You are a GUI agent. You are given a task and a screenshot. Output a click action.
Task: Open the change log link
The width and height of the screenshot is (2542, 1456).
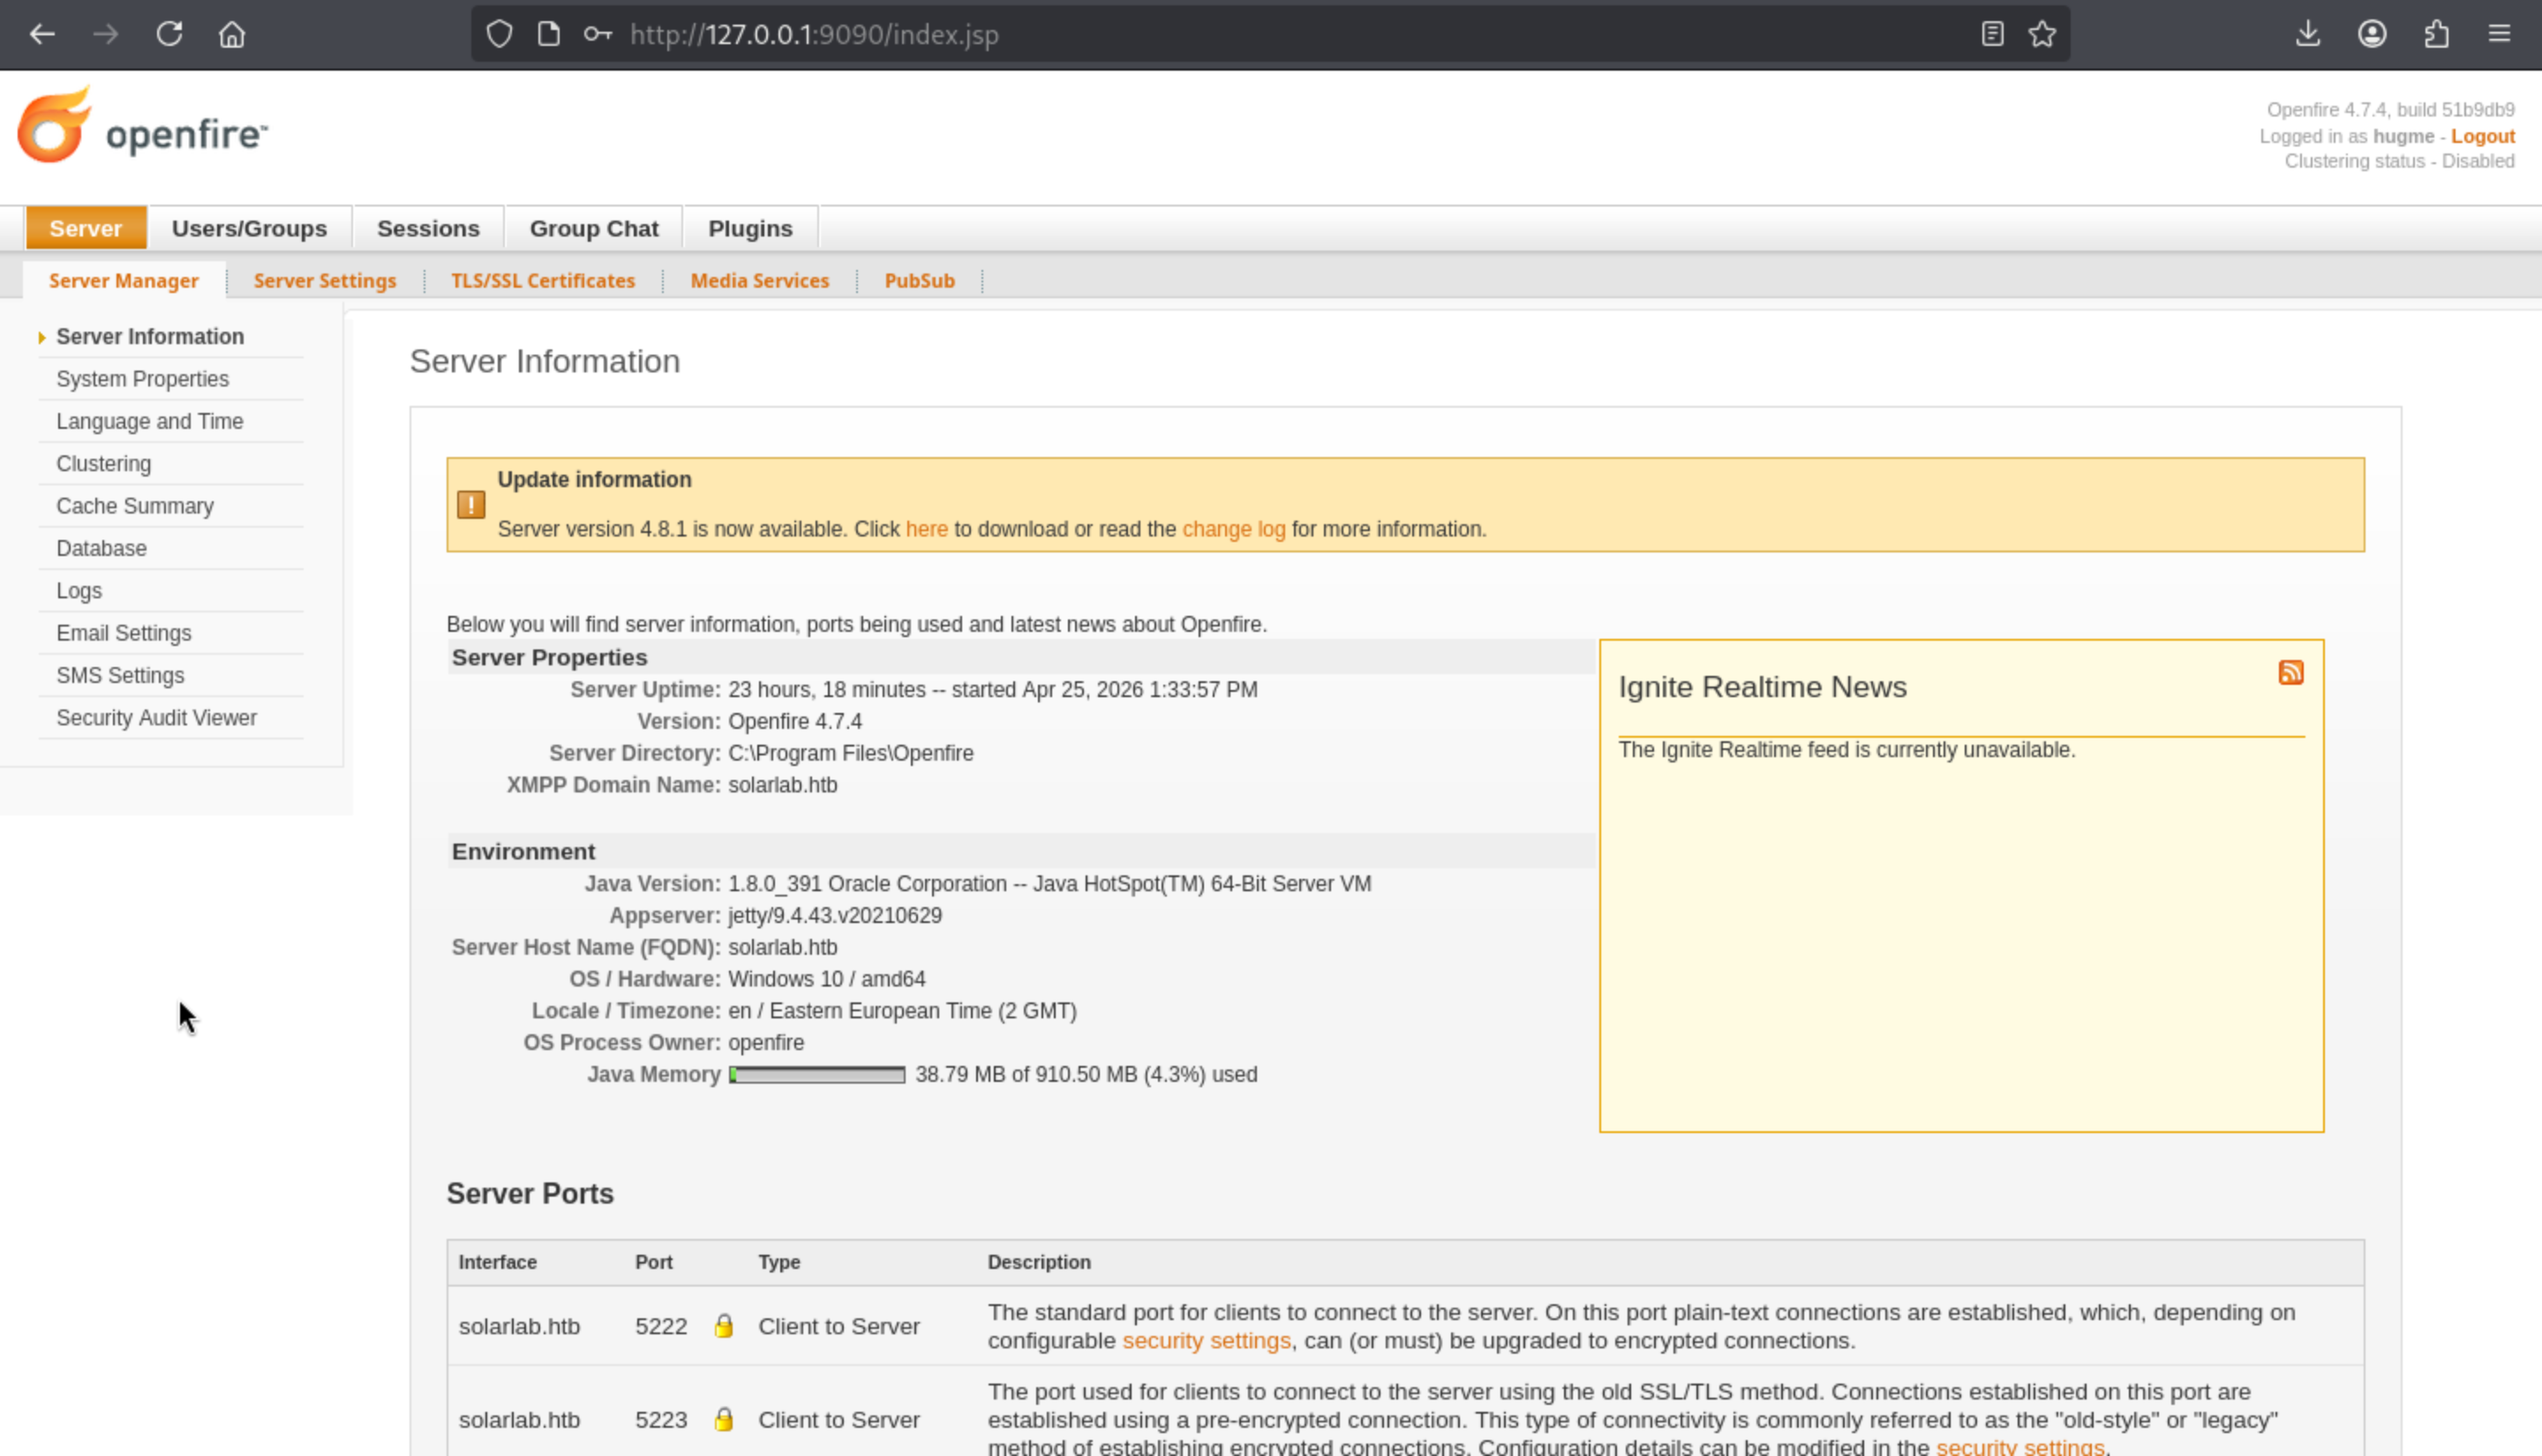click(x=1233, y=529)
